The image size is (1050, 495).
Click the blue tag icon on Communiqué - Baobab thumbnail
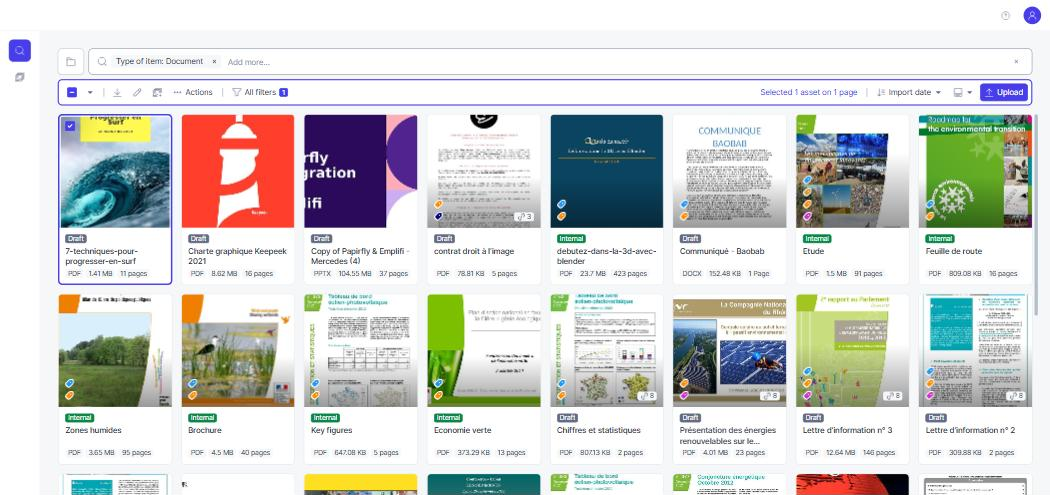684,204
